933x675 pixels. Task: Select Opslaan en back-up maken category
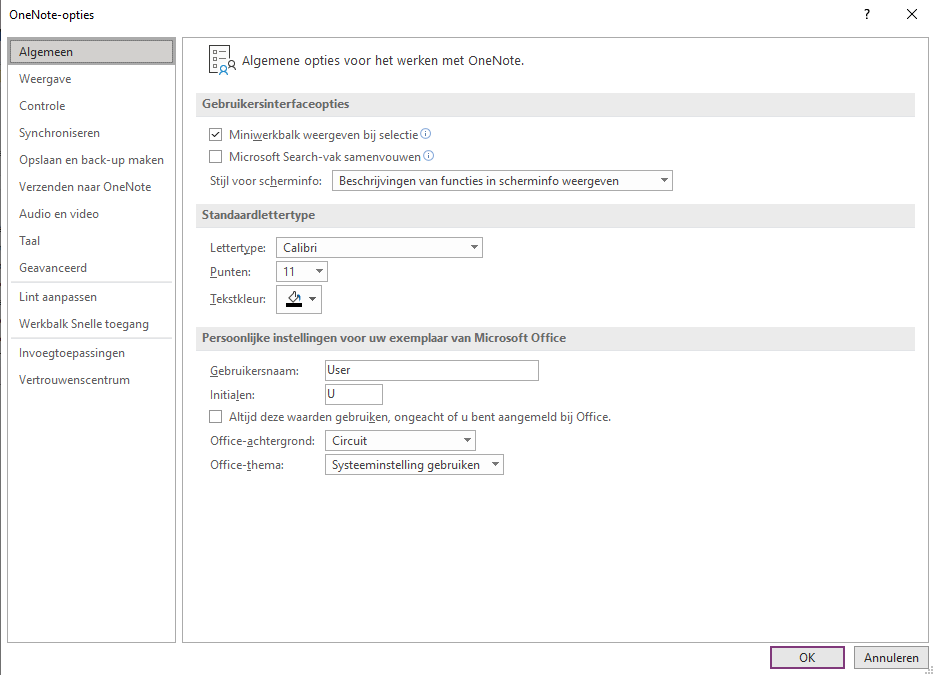pos(92,160)
